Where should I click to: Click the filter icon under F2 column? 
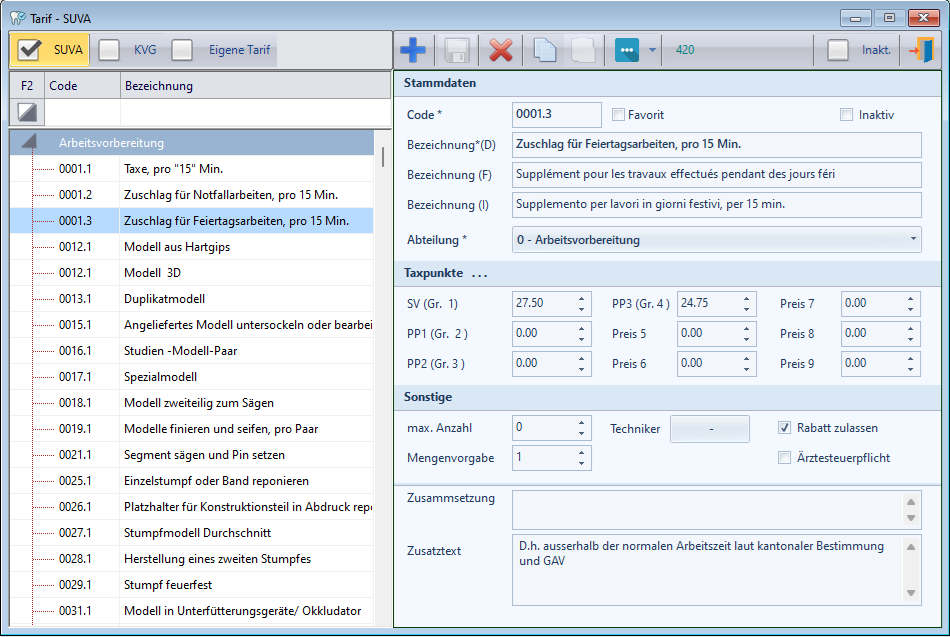27,112
